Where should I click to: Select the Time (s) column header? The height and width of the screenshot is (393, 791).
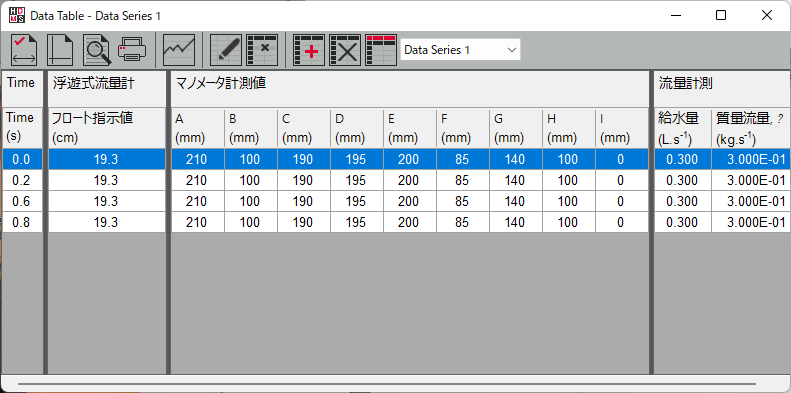click(22, 128)
